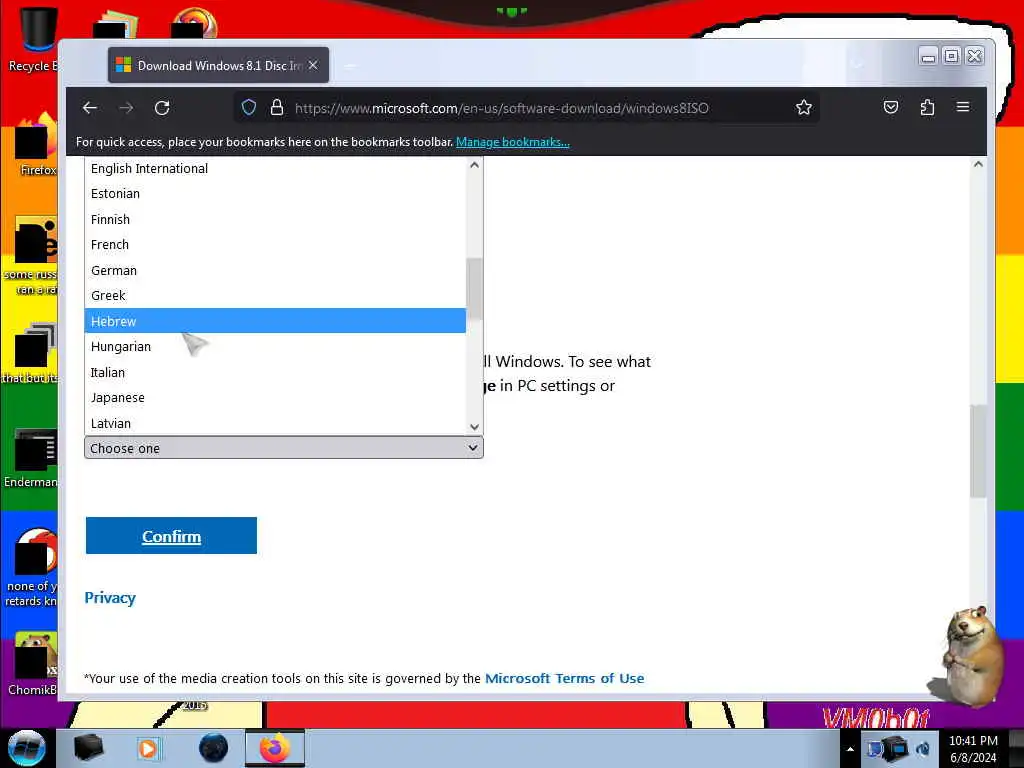The image size is (1024, 768).
Task: Select the 'some russ' desktop icon
Action: point(33,256)
